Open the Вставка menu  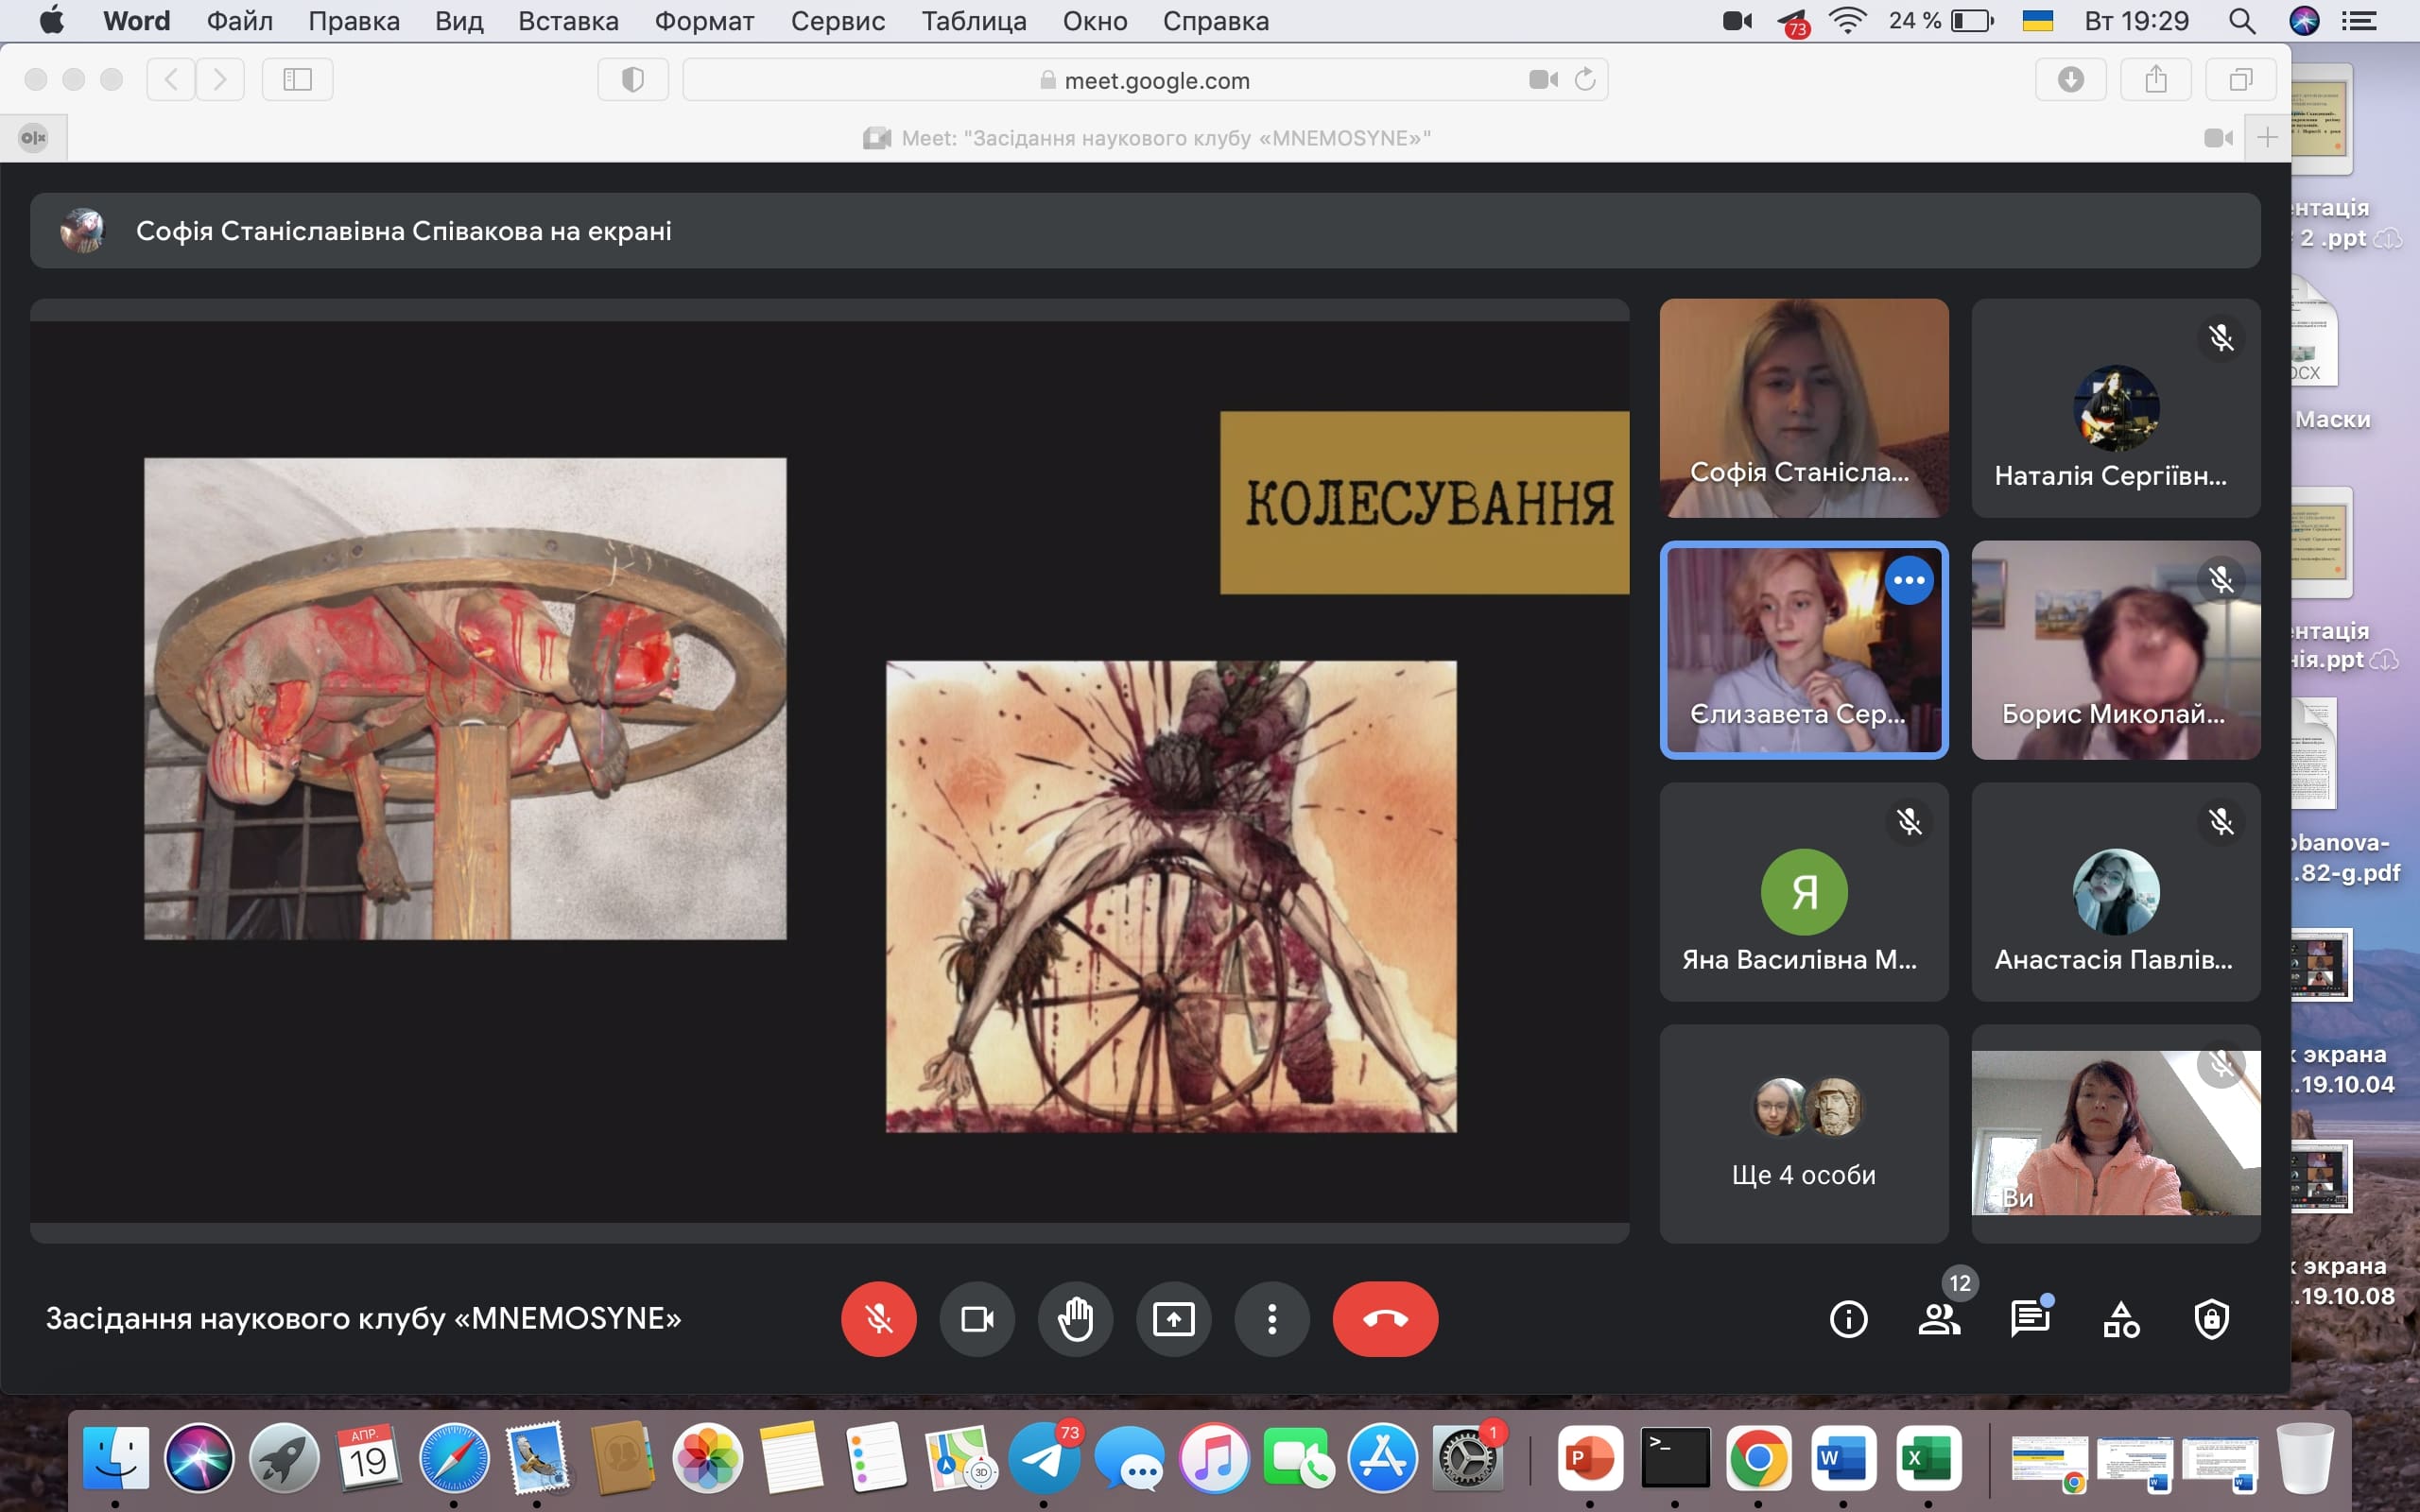click(x=567, y=21)
